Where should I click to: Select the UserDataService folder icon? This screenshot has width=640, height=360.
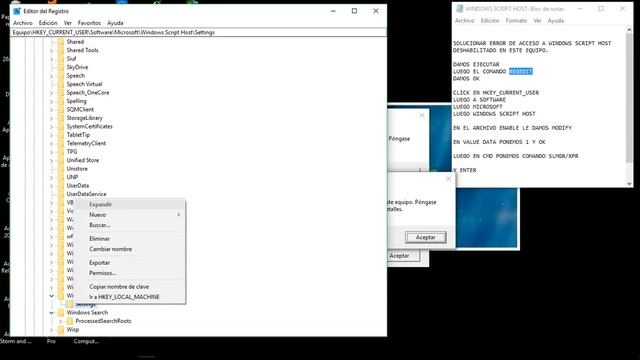61,194
